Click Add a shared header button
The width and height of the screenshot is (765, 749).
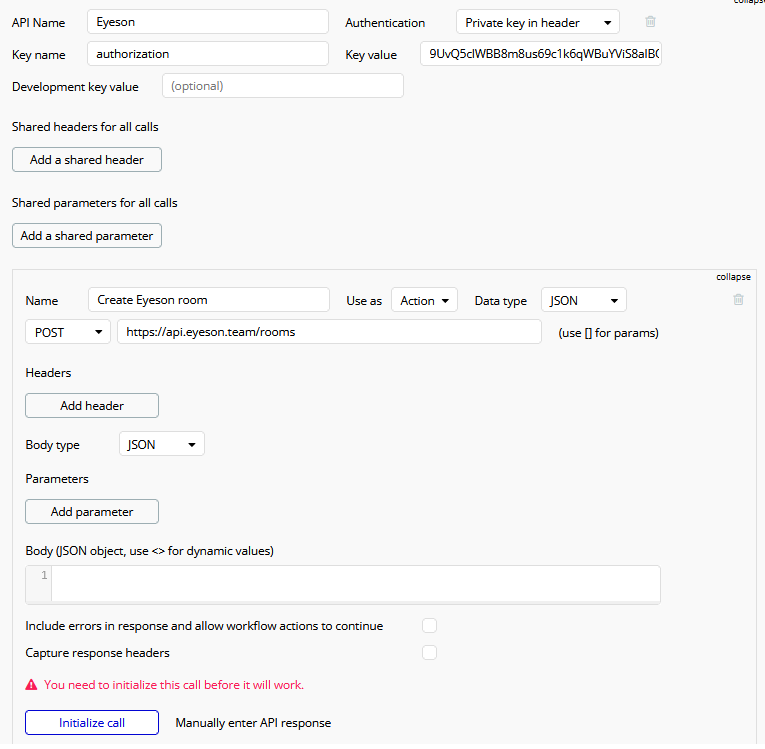coord(87,159)
